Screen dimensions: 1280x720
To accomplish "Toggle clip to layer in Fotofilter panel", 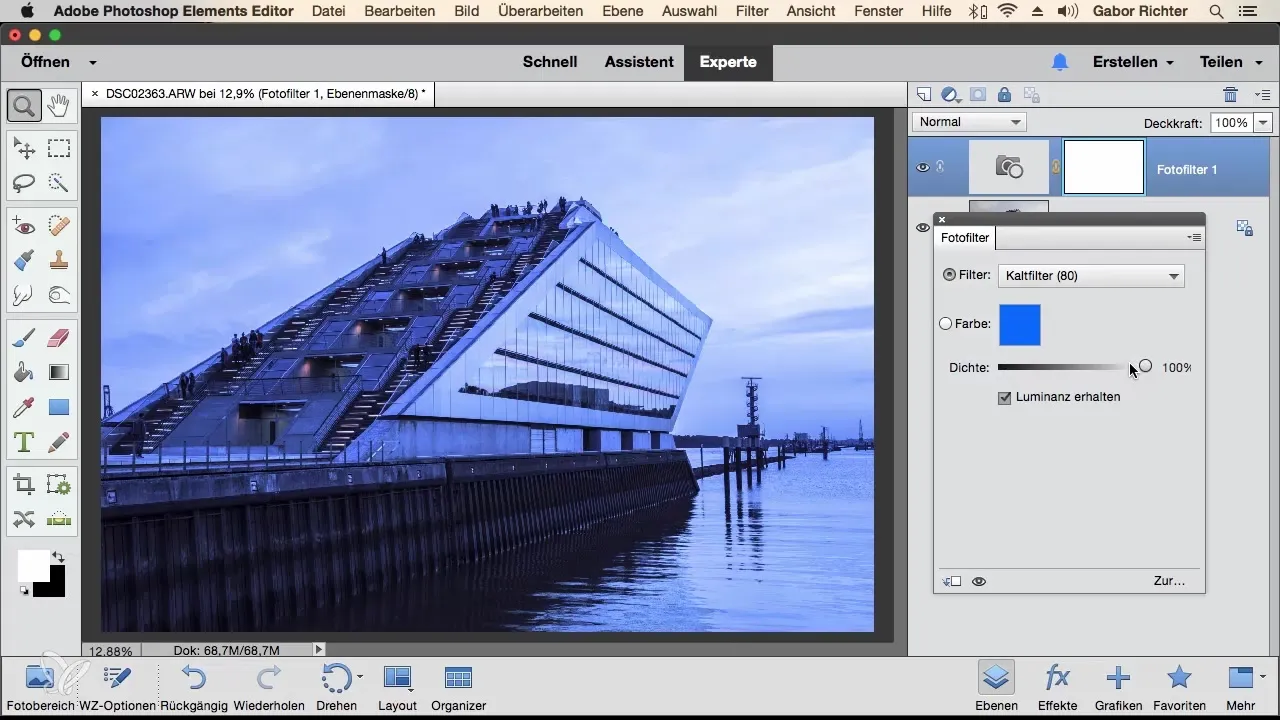I will click(x=951, y=581).
